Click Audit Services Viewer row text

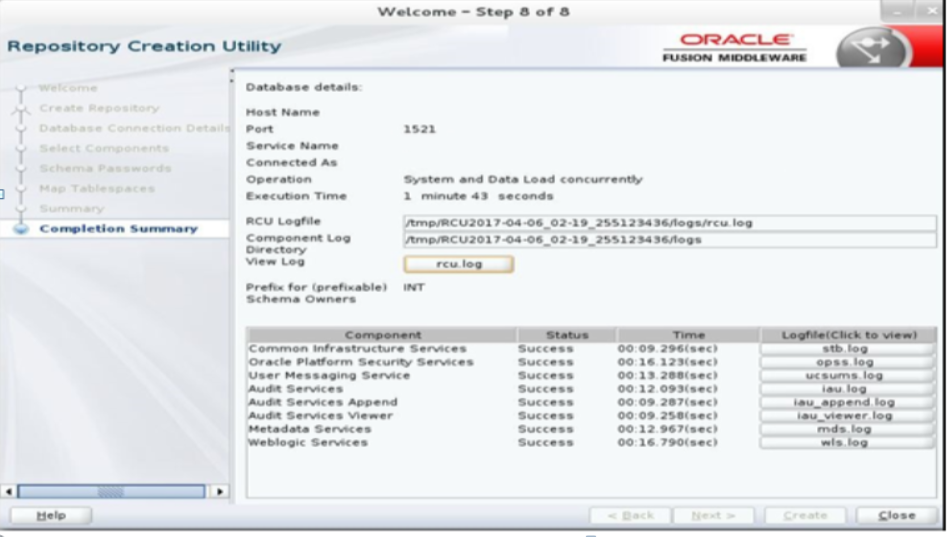[321, 416]
